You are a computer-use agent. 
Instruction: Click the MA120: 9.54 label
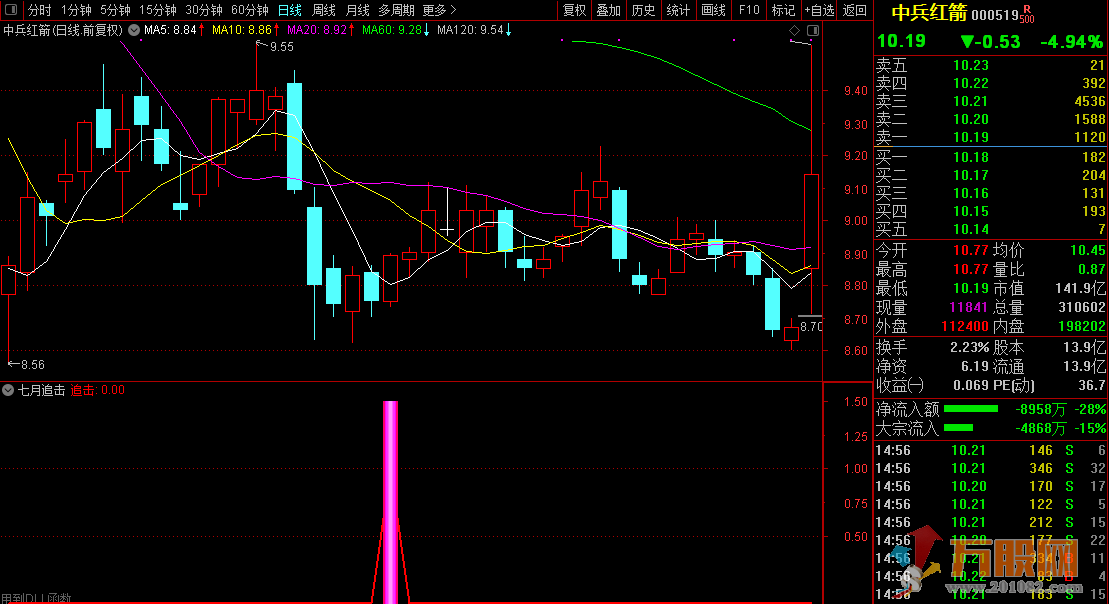[x=470, y=30]
